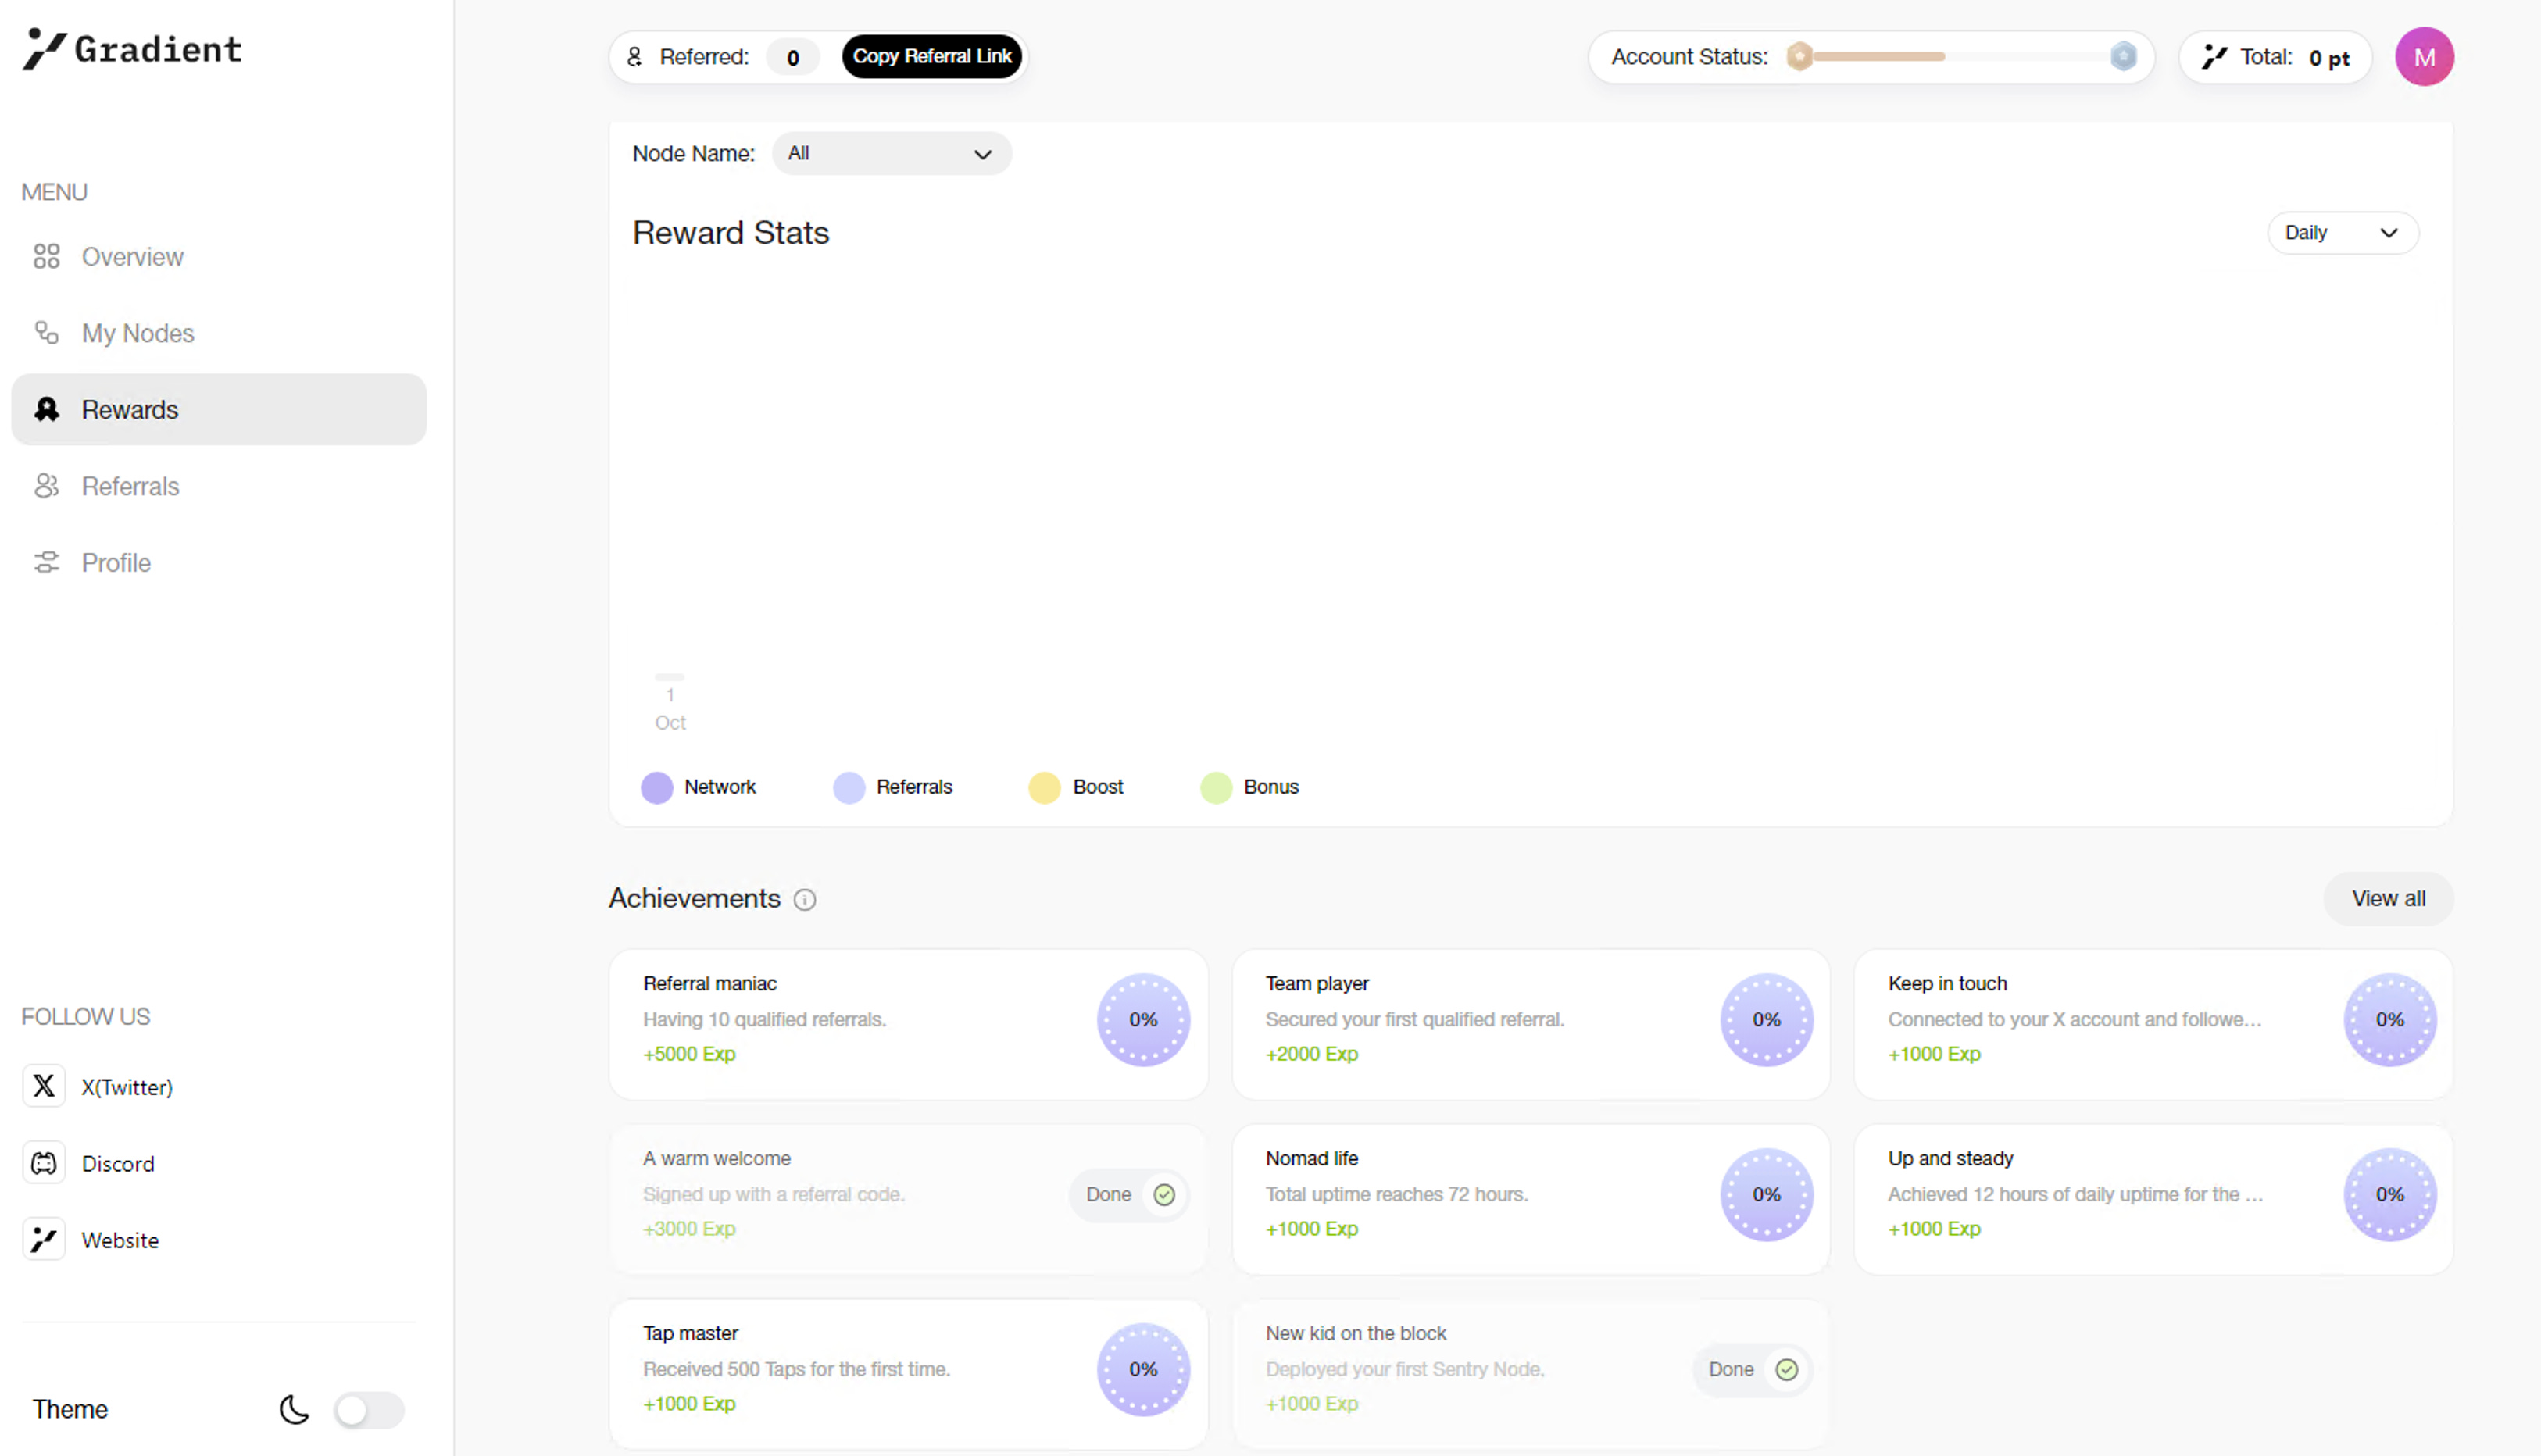Click the X(Twitter) link text
The height and width of the screenshot is (1456, 2541).
(x=127, y=1087)
